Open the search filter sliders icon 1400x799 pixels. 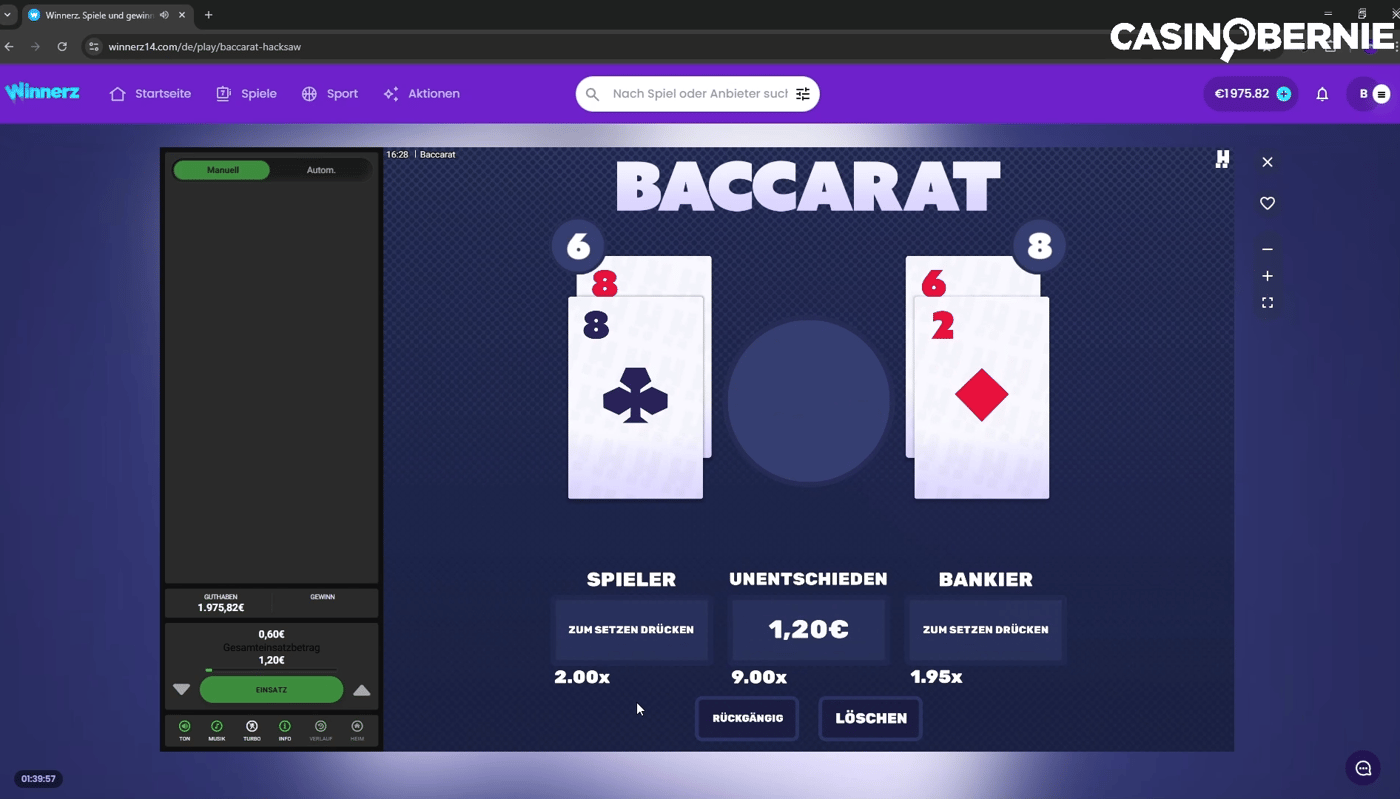(x=803, y=94)
